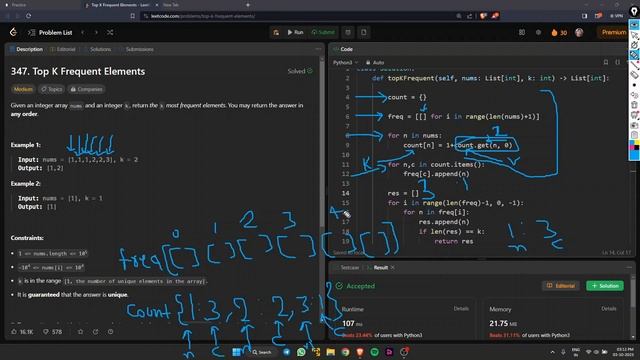The width and height of the screenshot is (640, 360).
Task: Select the highlighted eraser annotation tool
Action: (634, 55)
